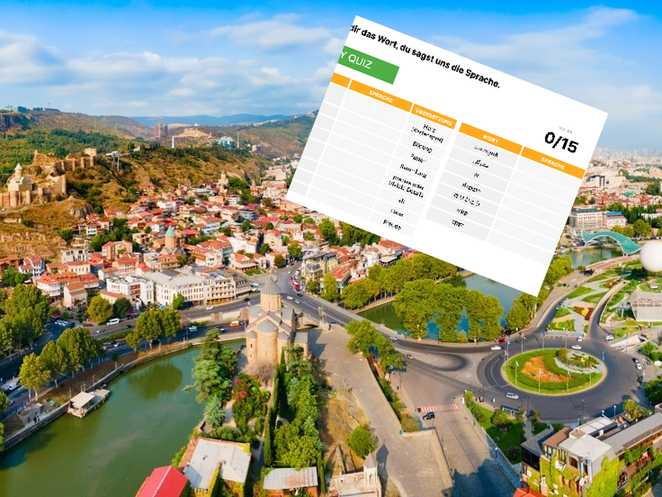Click the "Haus" translation cell
Viewport: 662px width, 497px height.
(x=398, y=212)
